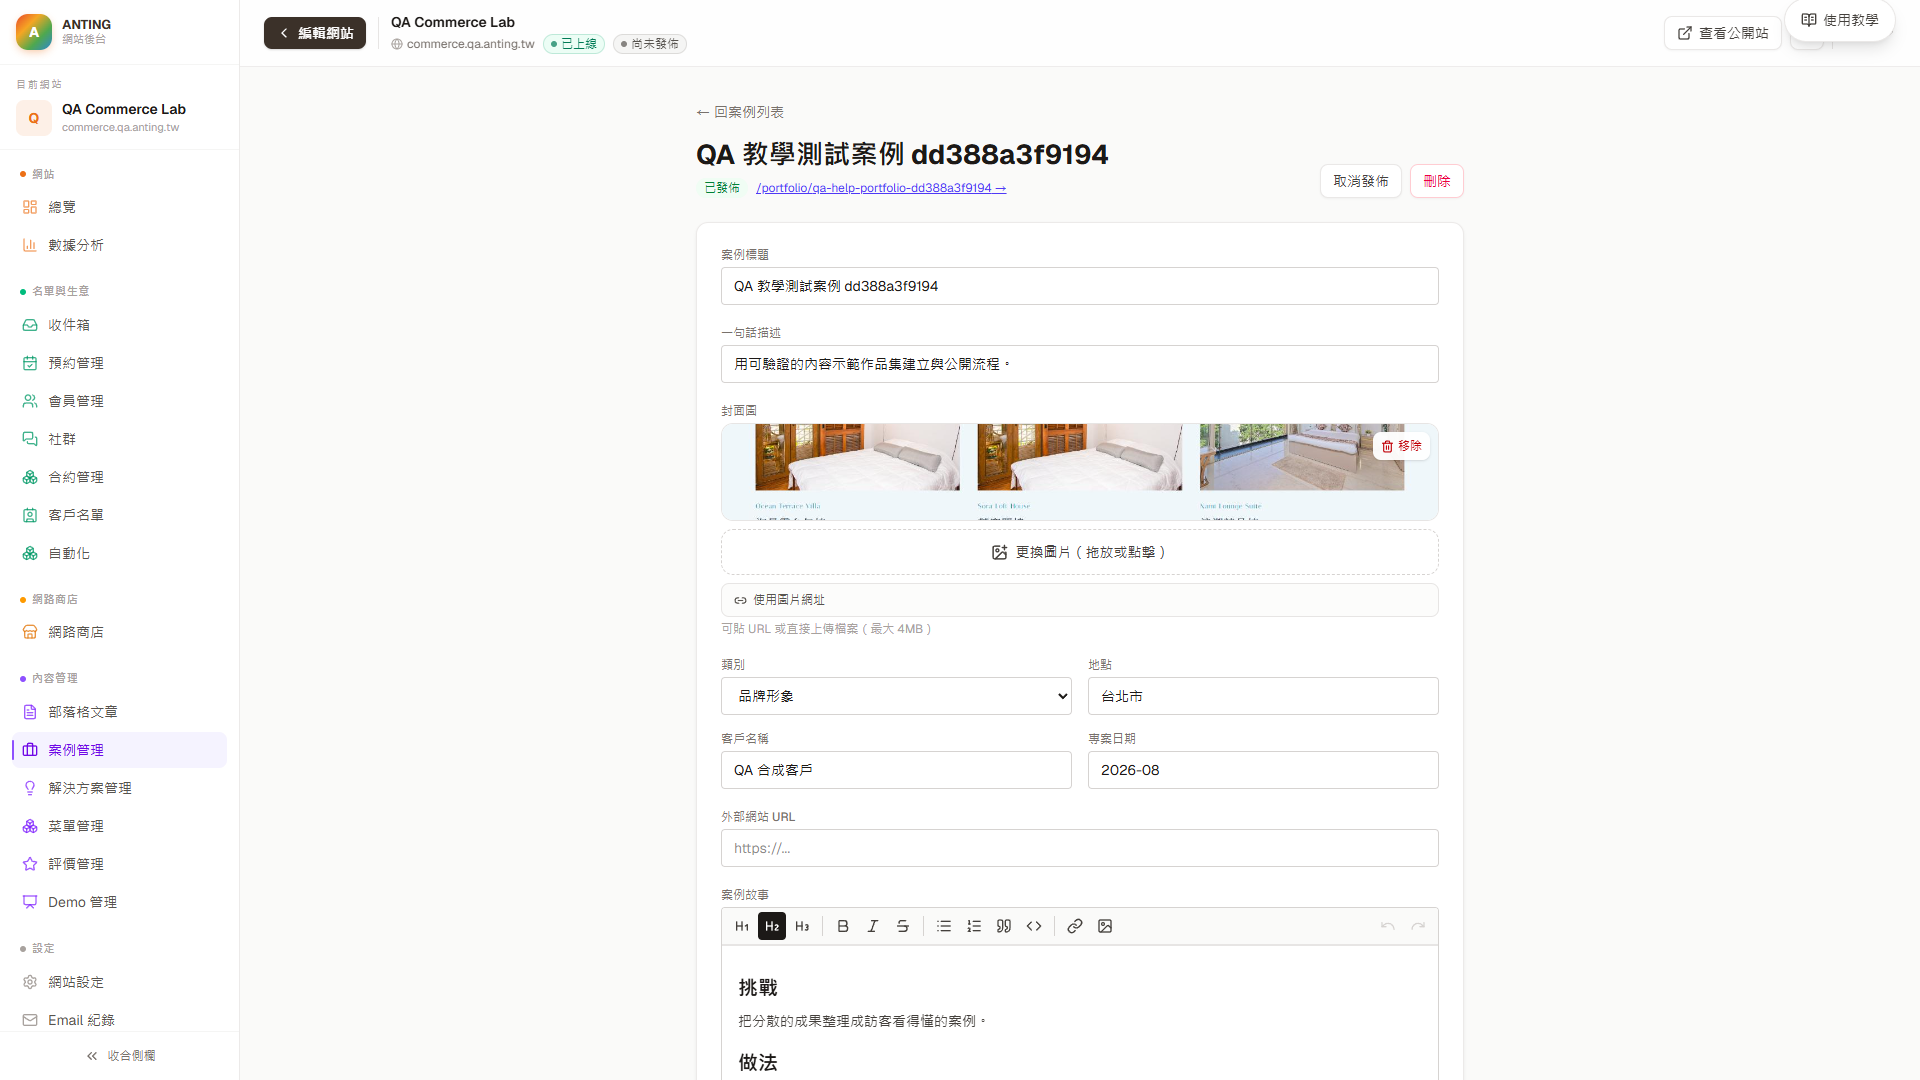Return via 回案例列表 link
The height and width of the screenshot is (1080, 1920).
740,112
